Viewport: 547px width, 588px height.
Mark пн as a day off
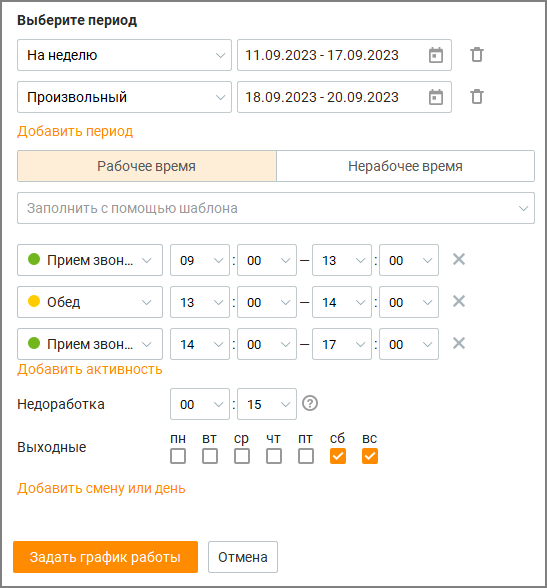pos(178,456)
